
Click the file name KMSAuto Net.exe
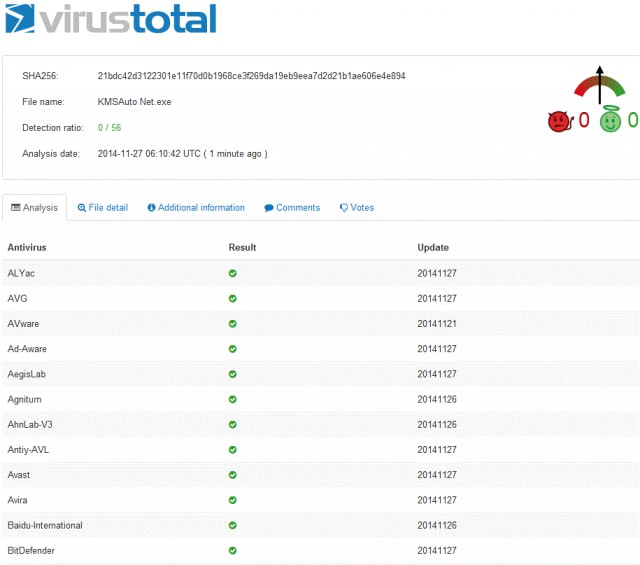(134, 102)
